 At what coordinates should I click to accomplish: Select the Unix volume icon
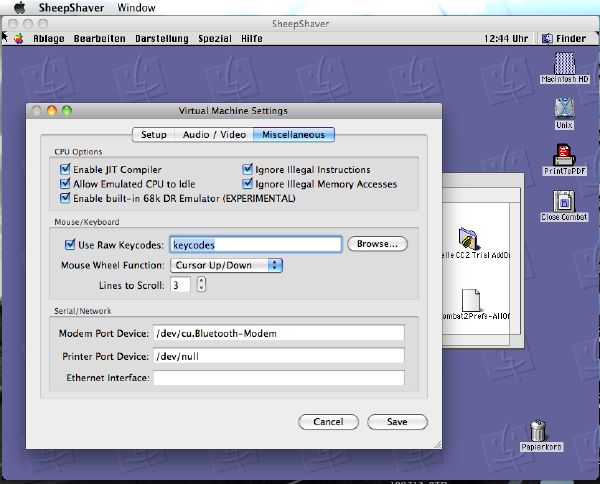[564, 109]
